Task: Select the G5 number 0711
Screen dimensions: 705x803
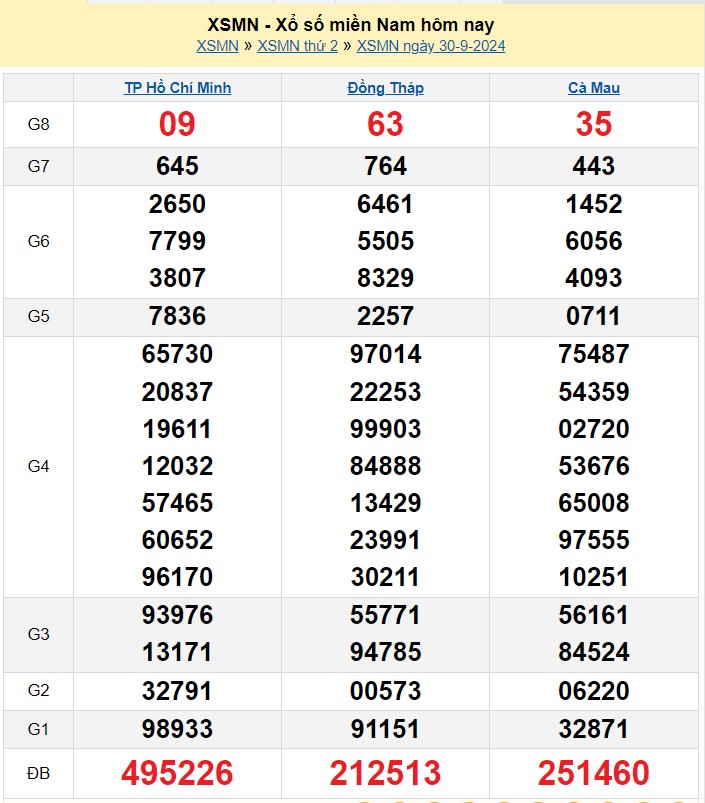Action: click(x=593, y=317)
